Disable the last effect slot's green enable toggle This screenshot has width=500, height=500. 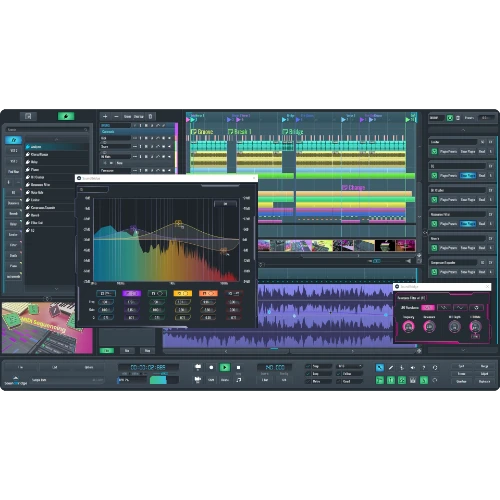(434, 272)
